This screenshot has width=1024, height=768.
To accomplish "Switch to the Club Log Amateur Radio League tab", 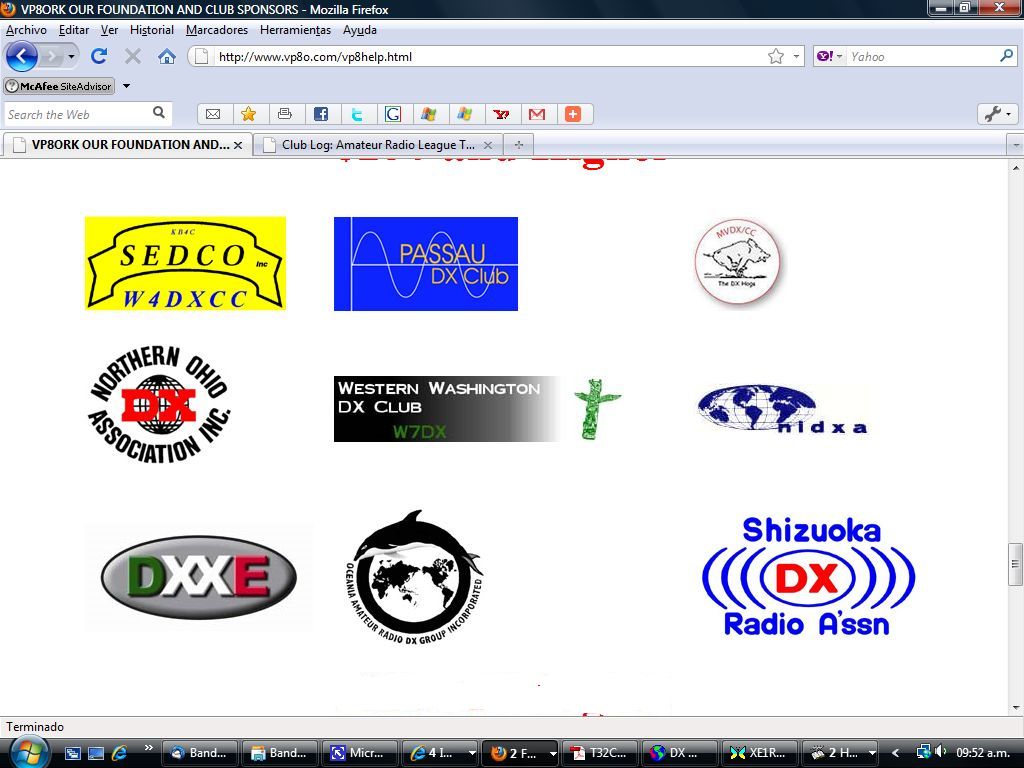I will [377, 145].
